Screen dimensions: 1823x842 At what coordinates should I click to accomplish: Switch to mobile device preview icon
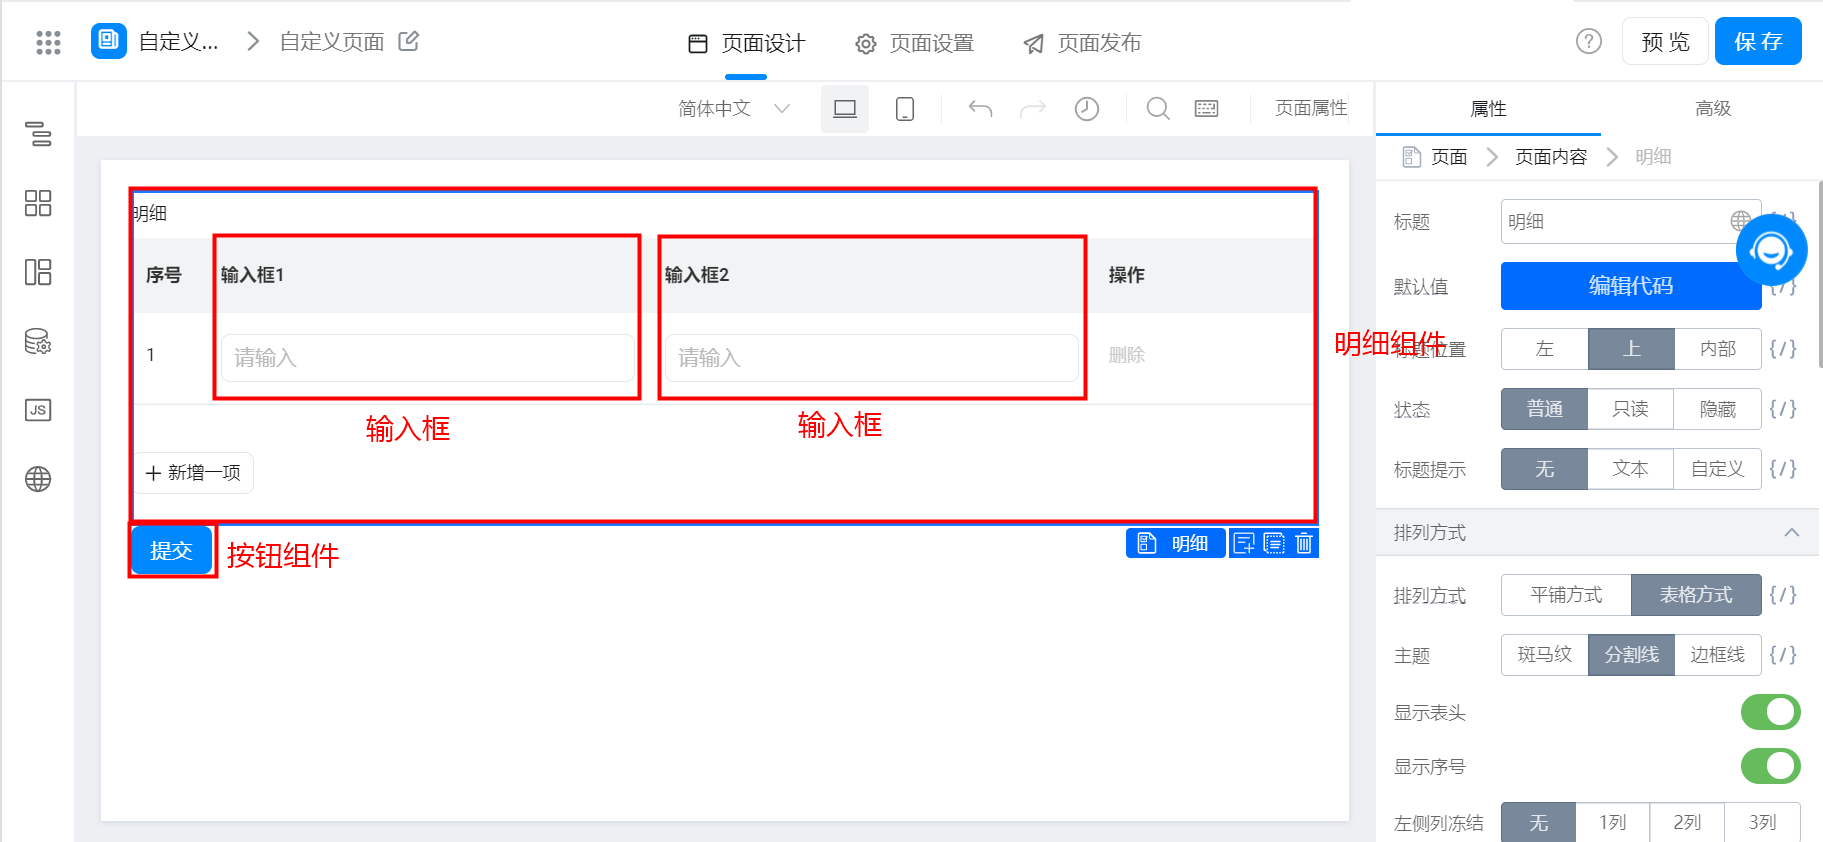click(904, 108)
